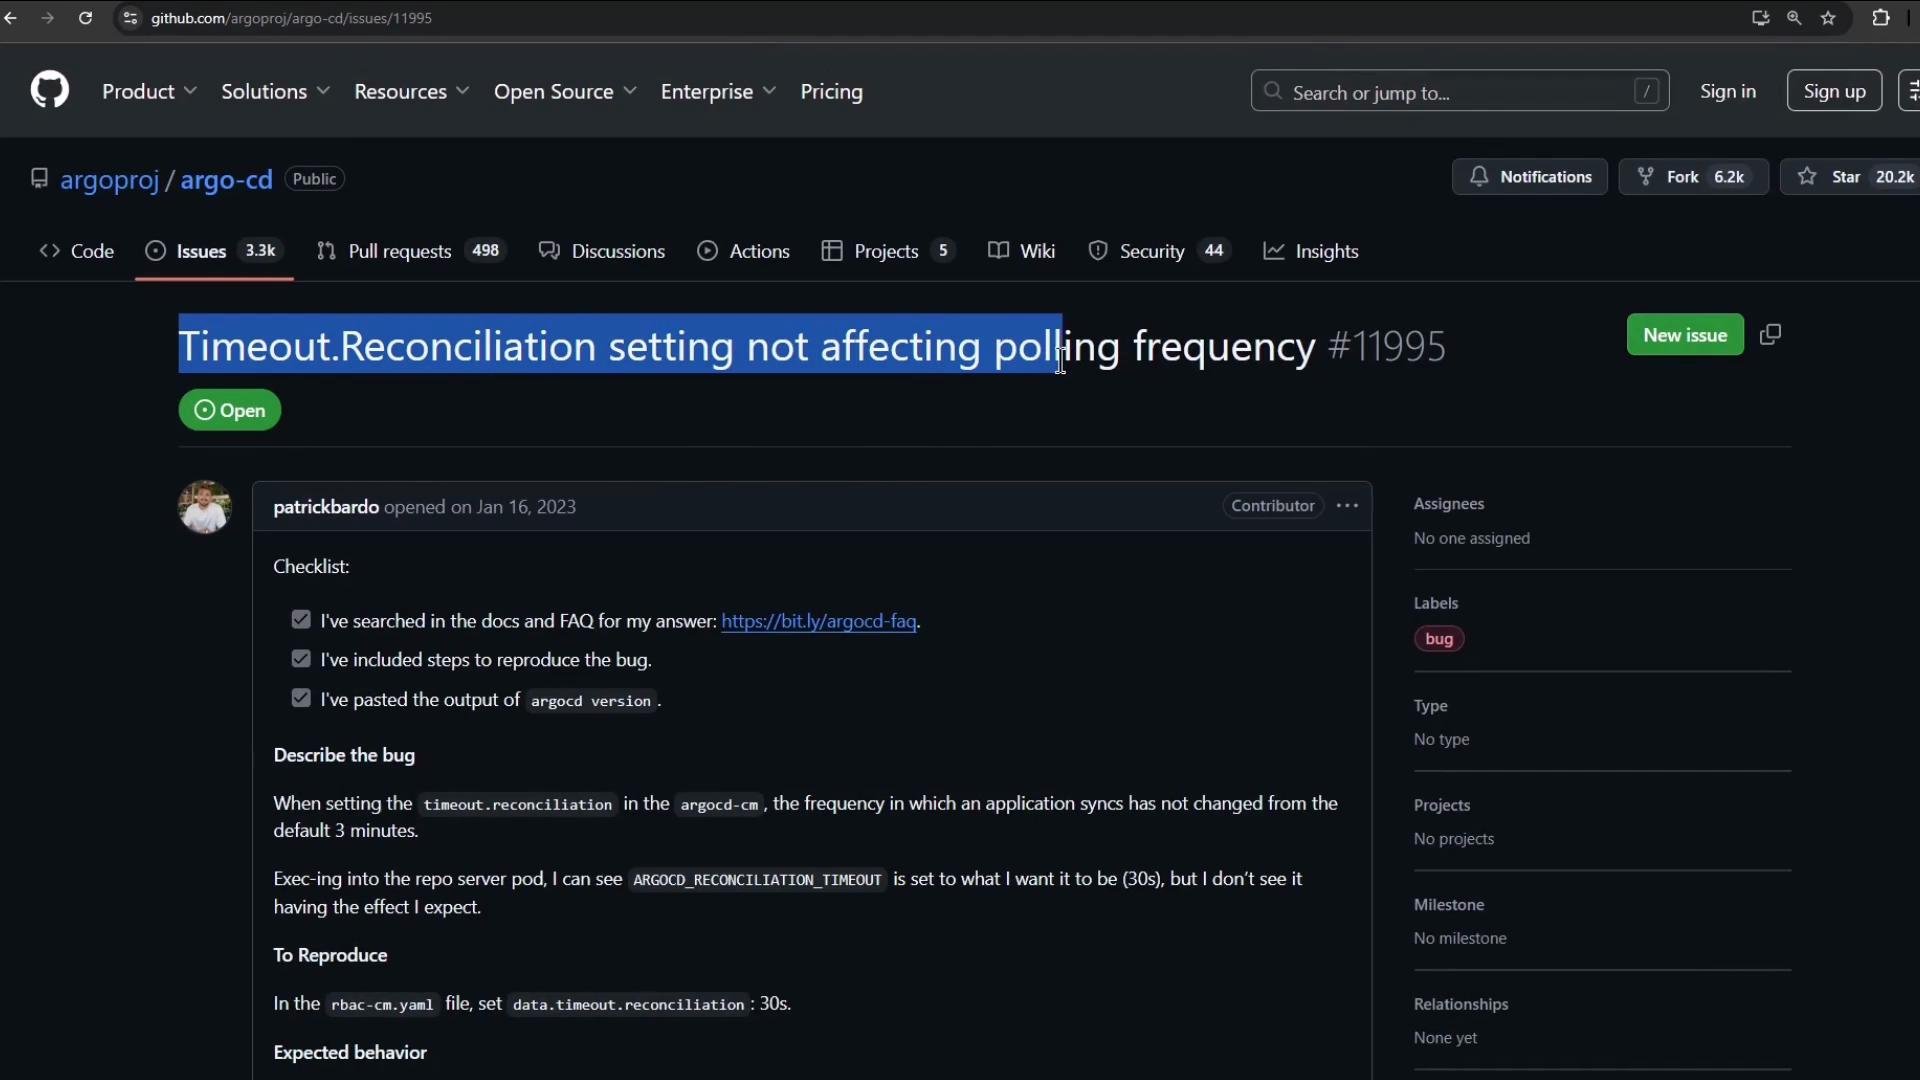Switch to the Pull requests tab
This screenshot has height=1080, width=1920.
(x=410, y=251)
